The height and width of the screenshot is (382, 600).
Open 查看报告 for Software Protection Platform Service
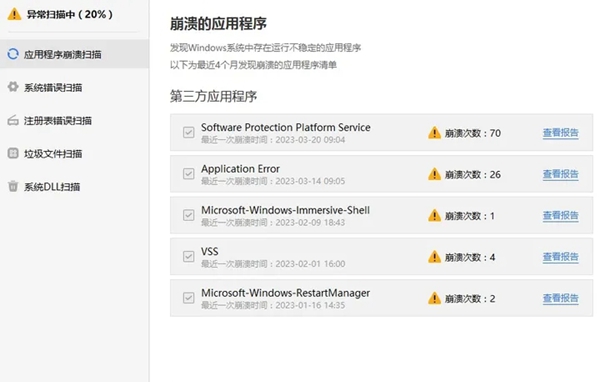point(561,133)
